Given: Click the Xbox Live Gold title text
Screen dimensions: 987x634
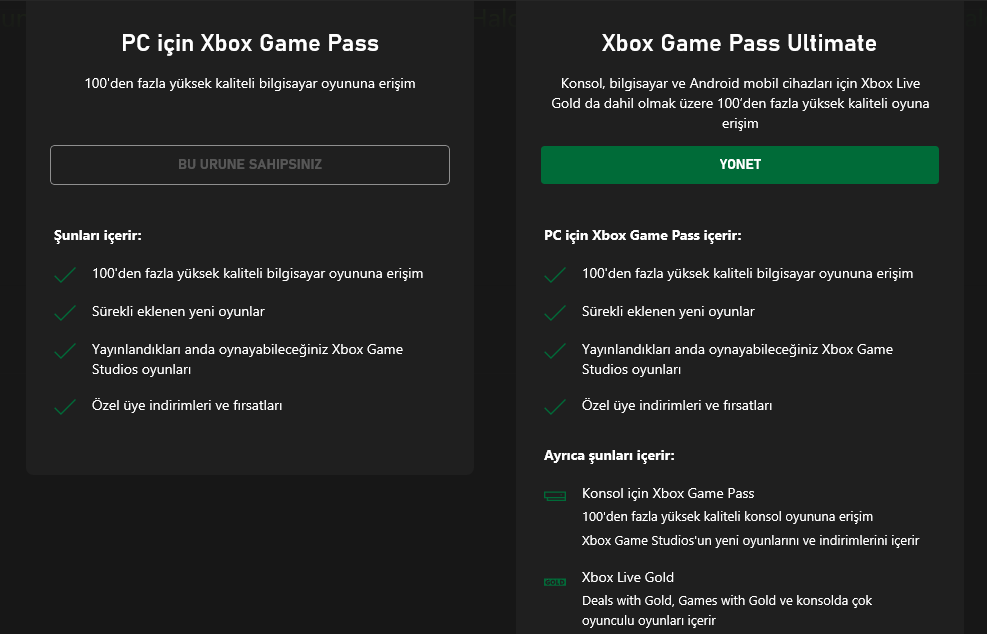Looking at the screenshot, I should click(x=628, y=577).
